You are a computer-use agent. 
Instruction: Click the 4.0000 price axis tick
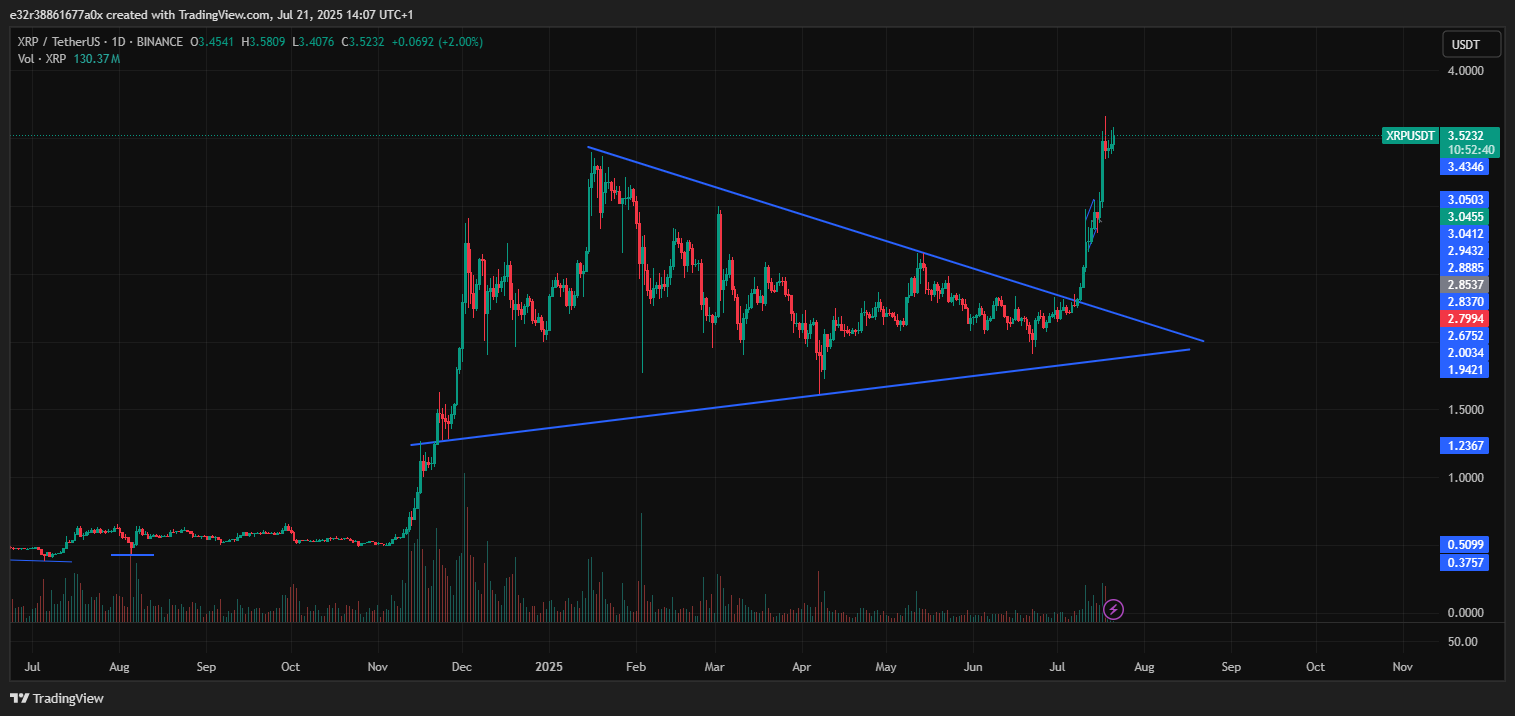[1466, 71]
